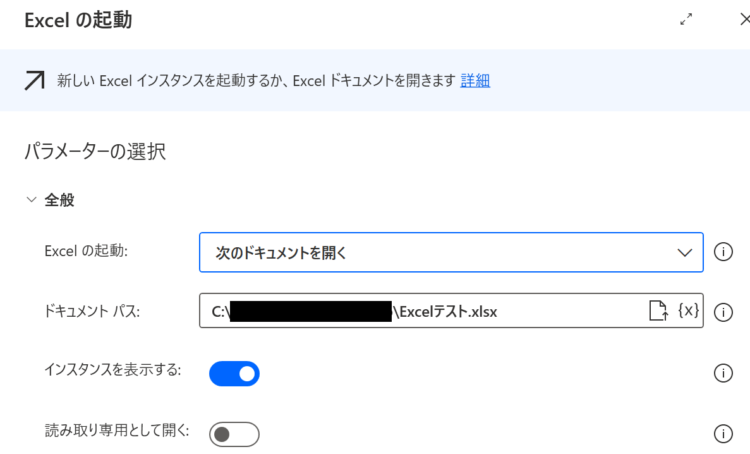Viewport: 750px width, 454px height.
Task: Collapse the 全般 section chevron
Action: 32,199
